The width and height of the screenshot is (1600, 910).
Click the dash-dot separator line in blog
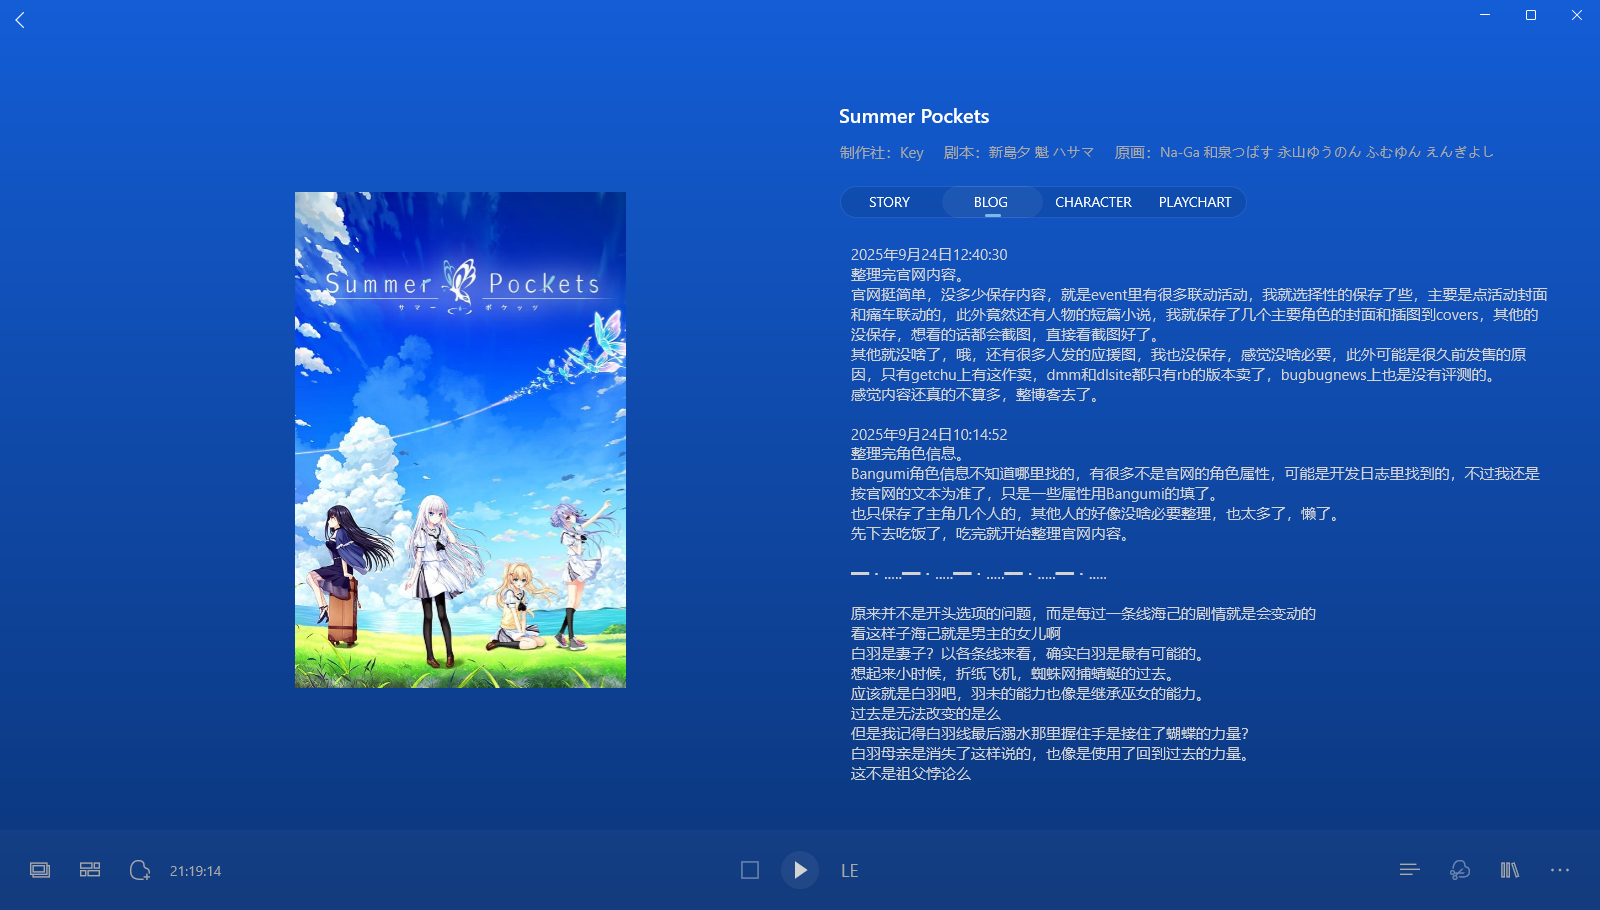(978, 574)
